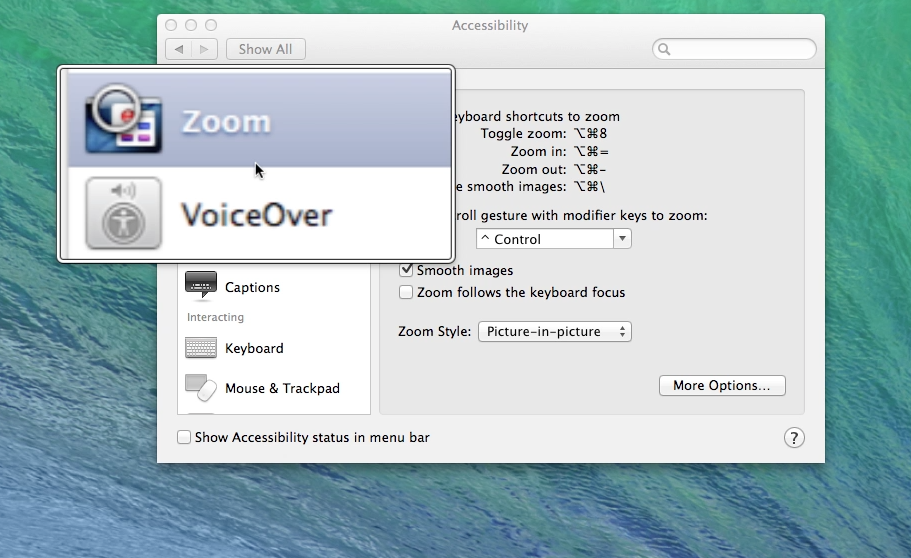The width and height of the screenshot is (911, 558).
Task: Click the Keyboard icon in sidebar
Action: 200,348
